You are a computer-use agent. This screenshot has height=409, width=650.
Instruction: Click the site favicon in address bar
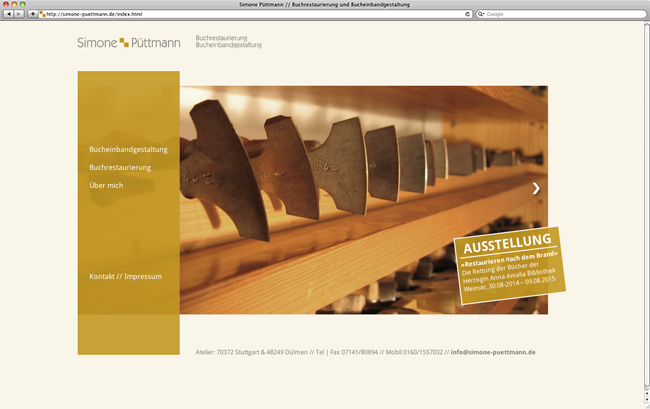(43, 14)
